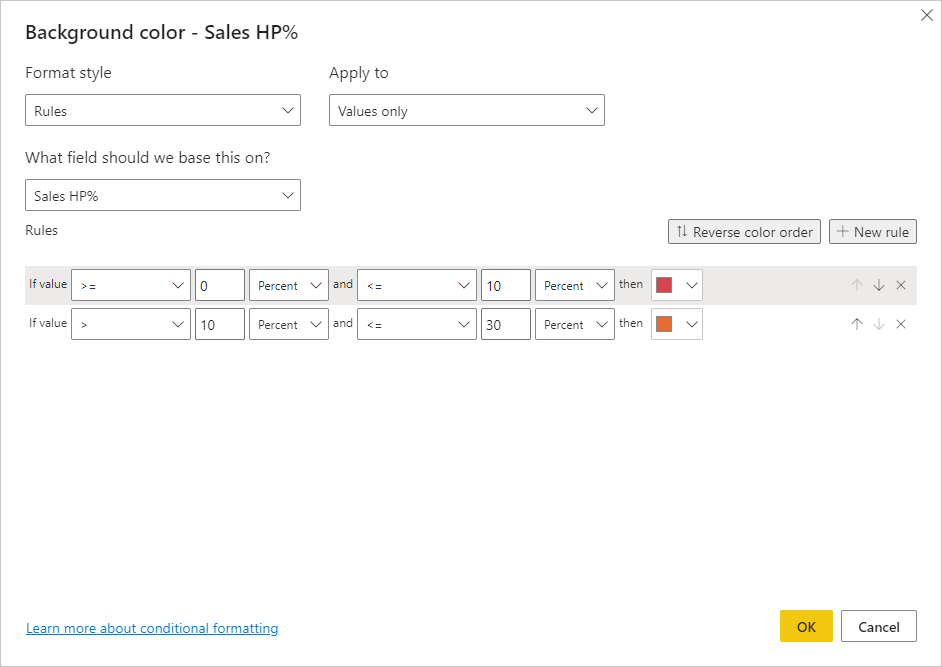Delete the first rule (0 to 10)
The height and width of the screenshot is (667, 942).
[901, 285]
